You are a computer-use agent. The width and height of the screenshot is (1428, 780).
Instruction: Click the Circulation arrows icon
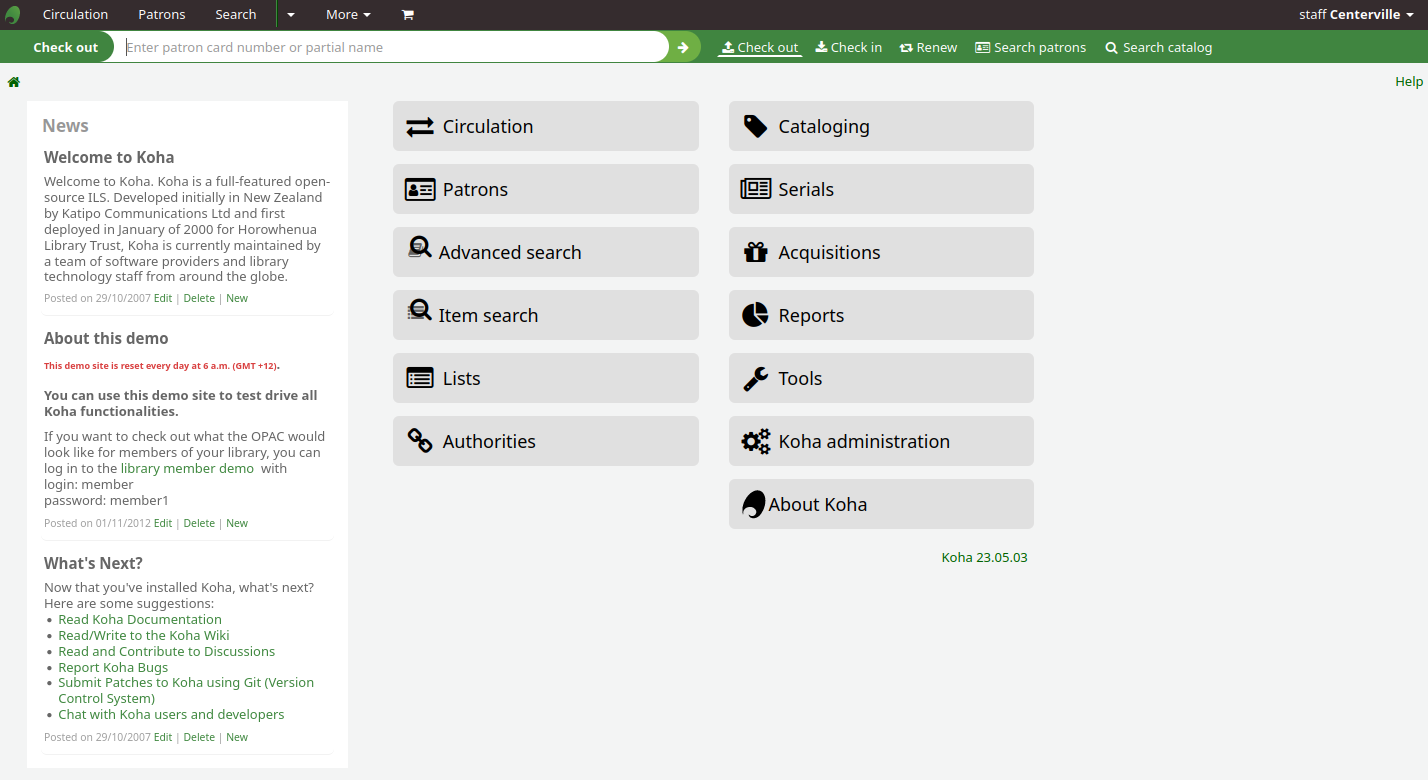[420, 127]
